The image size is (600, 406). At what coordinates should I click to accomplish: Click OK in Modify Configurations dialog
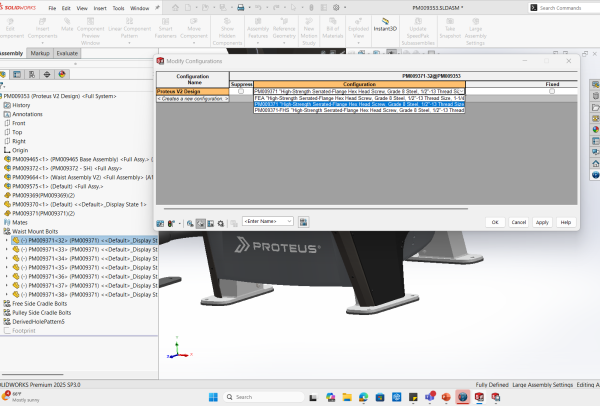click(x=495, y=222)
